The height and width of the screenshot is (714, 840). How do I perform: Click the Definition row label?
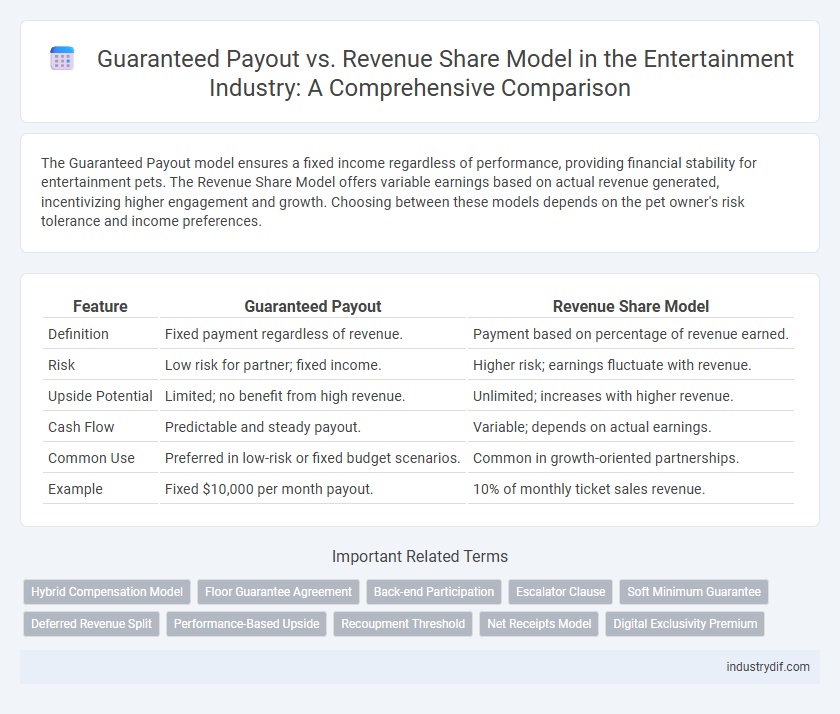tap(78, 334)
